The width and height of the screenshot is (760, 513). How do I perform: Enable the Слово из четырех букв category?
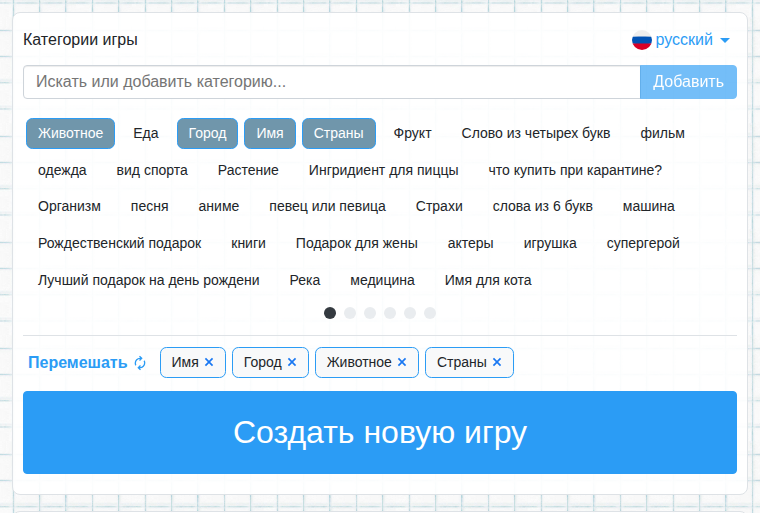click(x=536, y=133)
